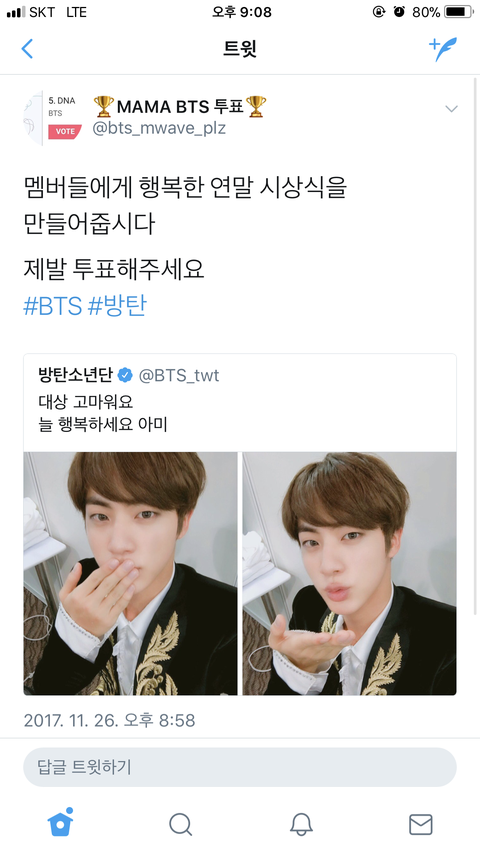Expand the tweet options chevron menu
Viewport: 480px width, 853px height.
pos(451,109)
